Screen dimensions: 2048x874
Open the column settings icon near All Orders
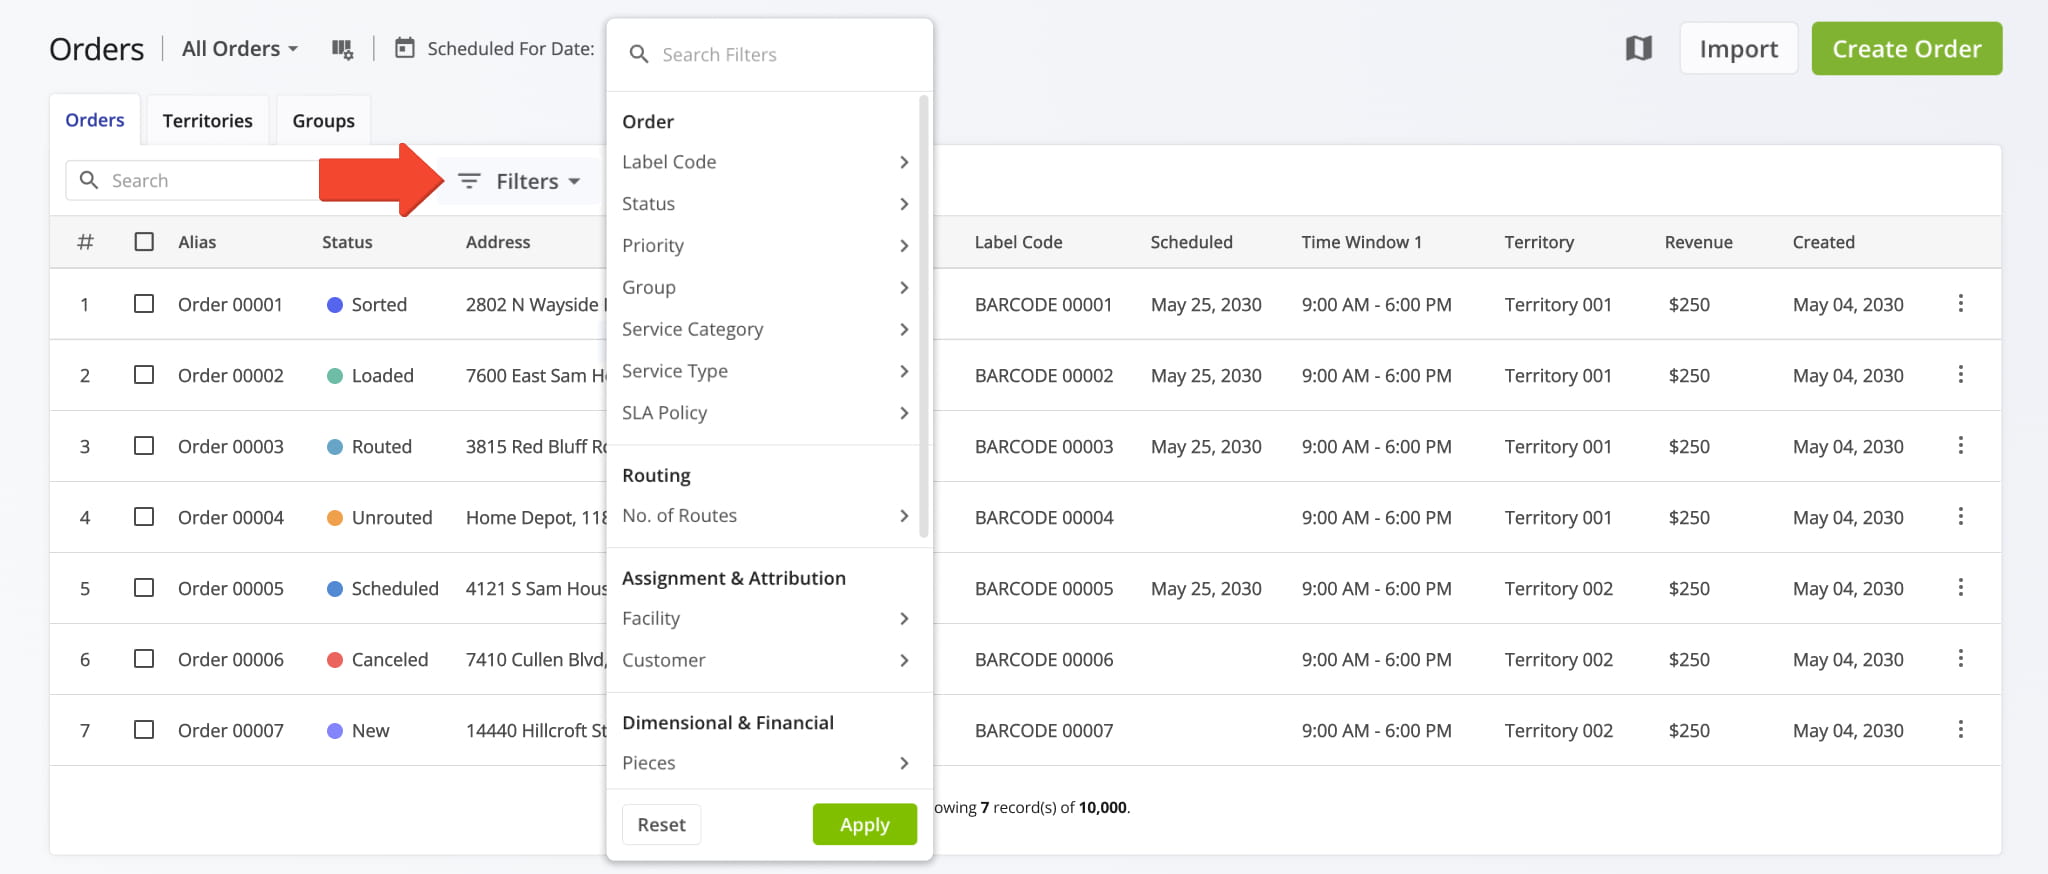click(x=343, y=49)
